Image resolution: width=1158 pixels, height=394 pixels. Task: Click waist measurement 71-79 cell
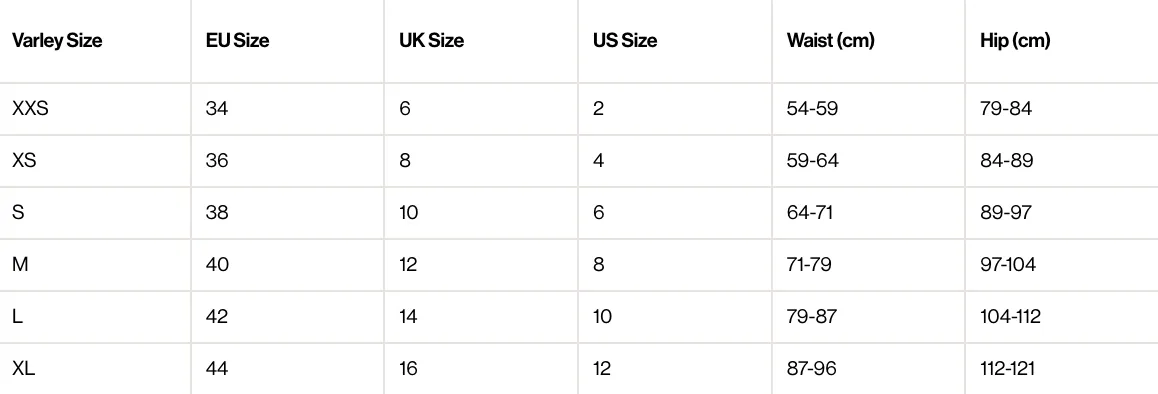809,264
